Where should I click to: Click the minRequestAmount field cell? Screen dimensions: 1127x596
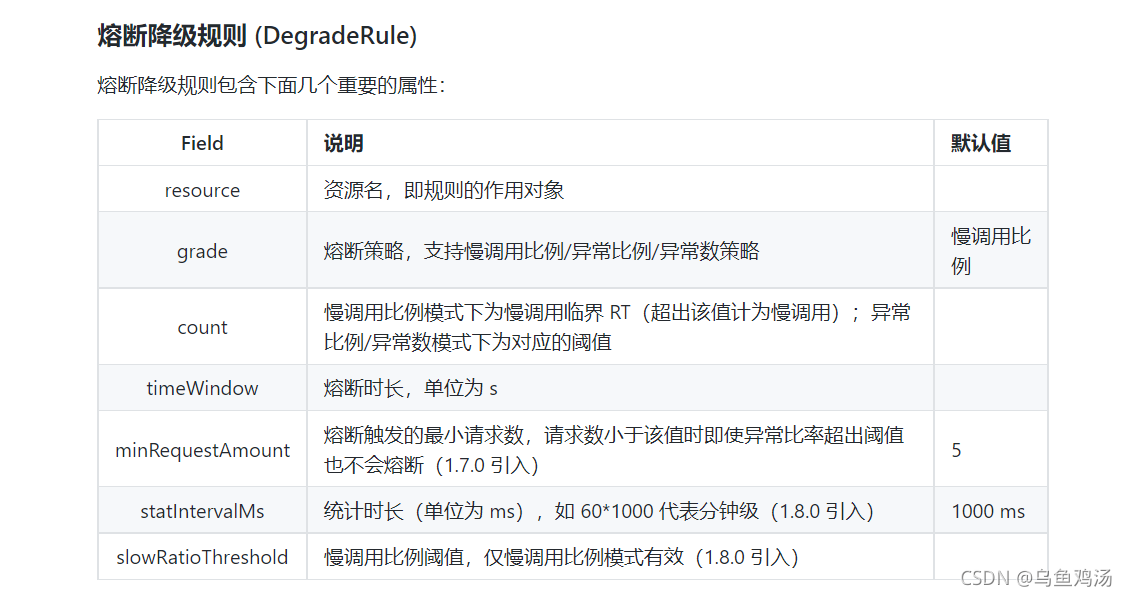pos(202,450)
